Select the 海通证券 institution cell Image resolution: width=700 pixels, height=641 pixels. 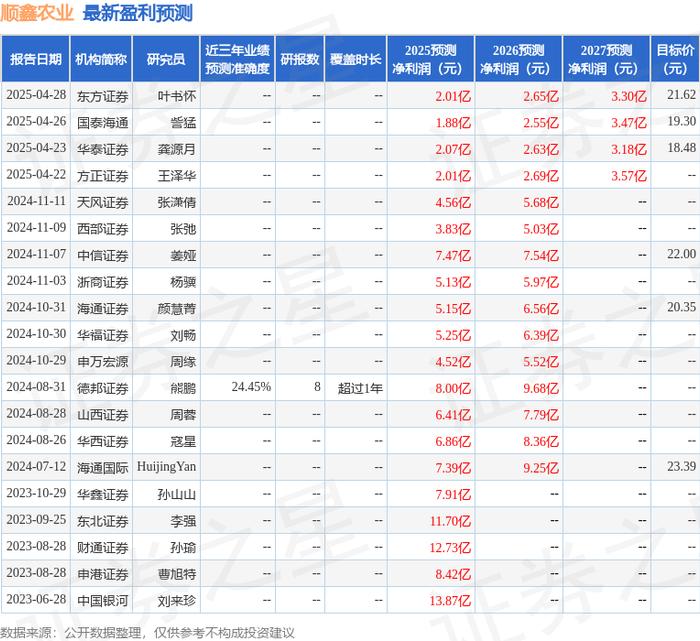point(103,308)
